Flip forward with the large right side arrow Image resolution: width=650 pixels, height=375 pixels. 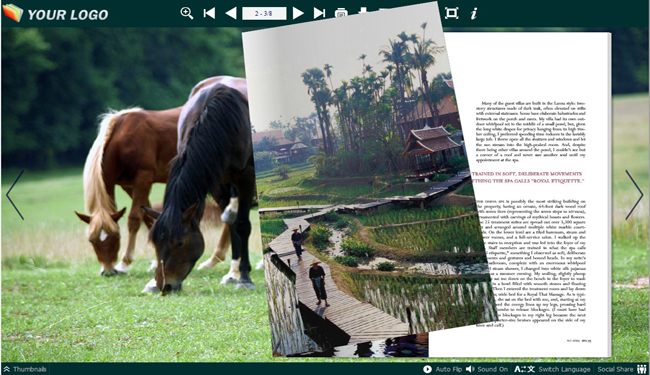click(x=634, y=195)
